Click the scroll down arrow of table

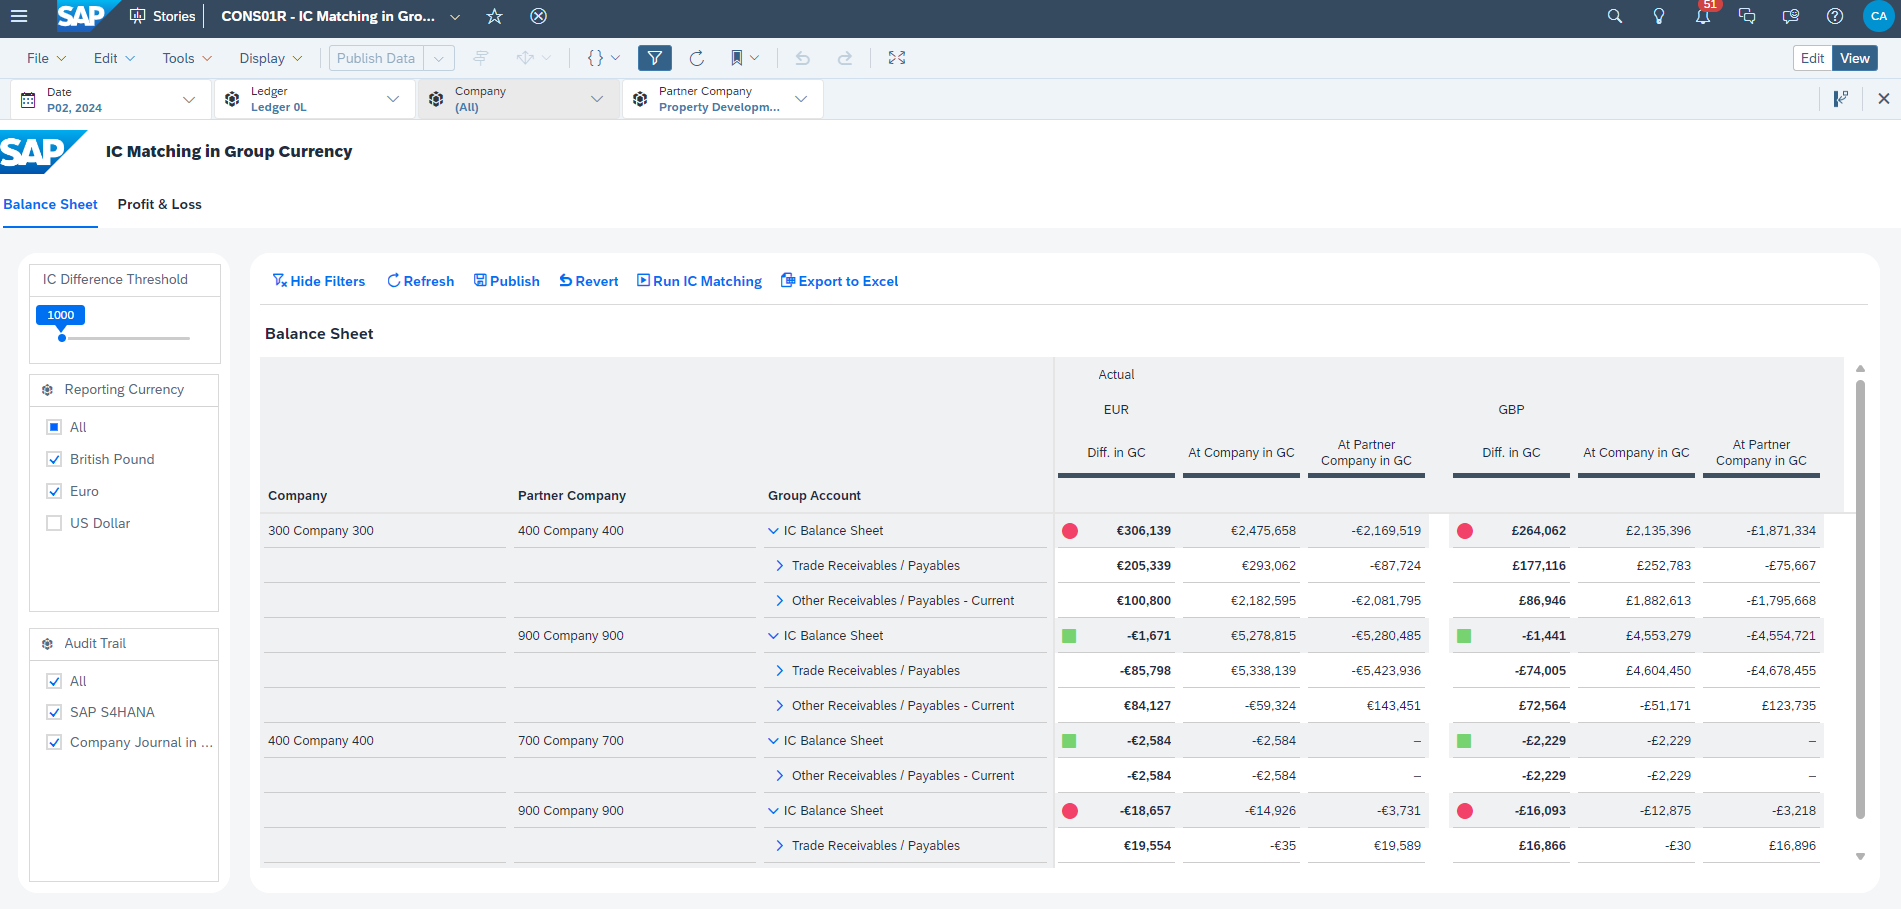tap(1860, 856)
